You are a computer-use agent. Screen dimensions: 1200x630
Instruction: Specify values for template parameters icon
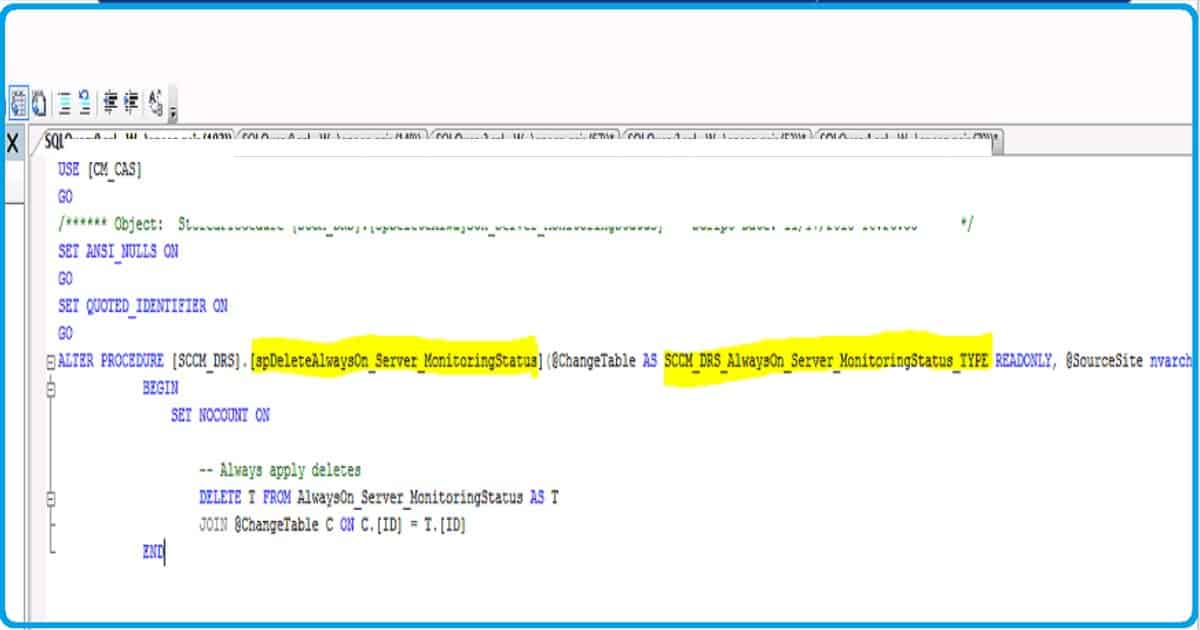click(156, 101)
